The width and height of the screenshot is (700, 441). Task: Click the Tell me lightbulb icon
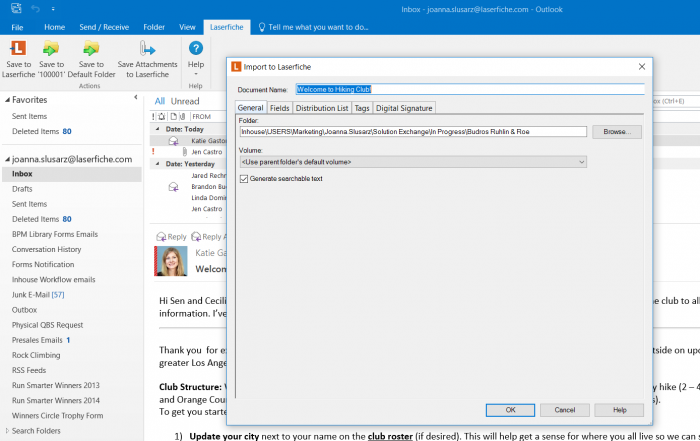click(x=262, y=27)
